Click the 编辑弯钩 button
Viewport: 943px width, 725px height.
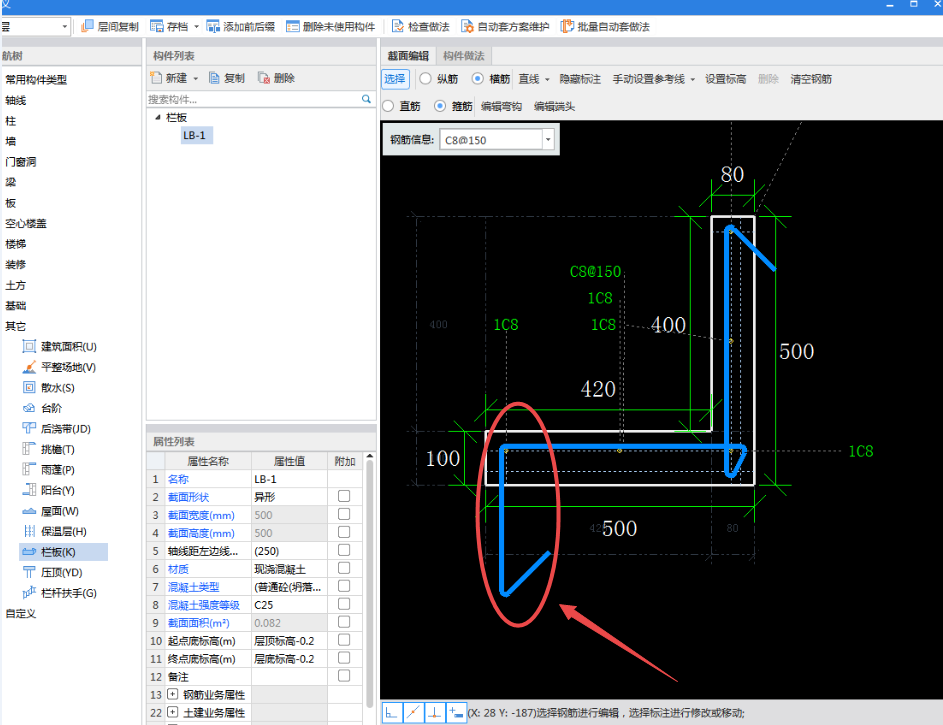[502, 106]
